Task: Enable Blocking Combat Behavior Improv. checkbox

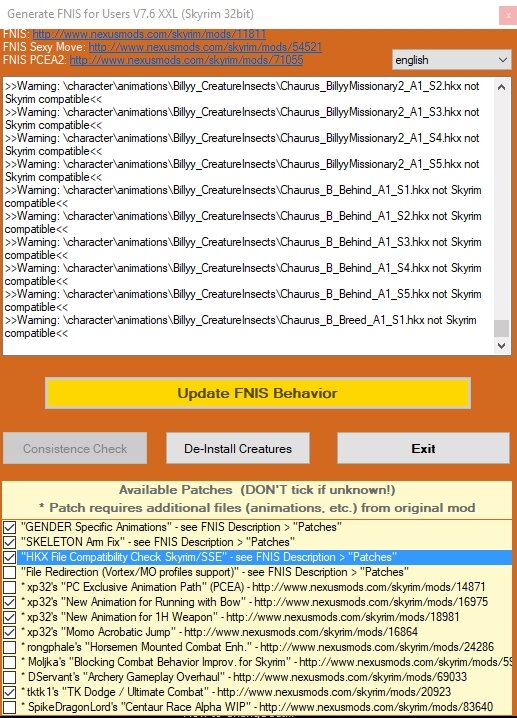Action: click(x=10, y=662)
